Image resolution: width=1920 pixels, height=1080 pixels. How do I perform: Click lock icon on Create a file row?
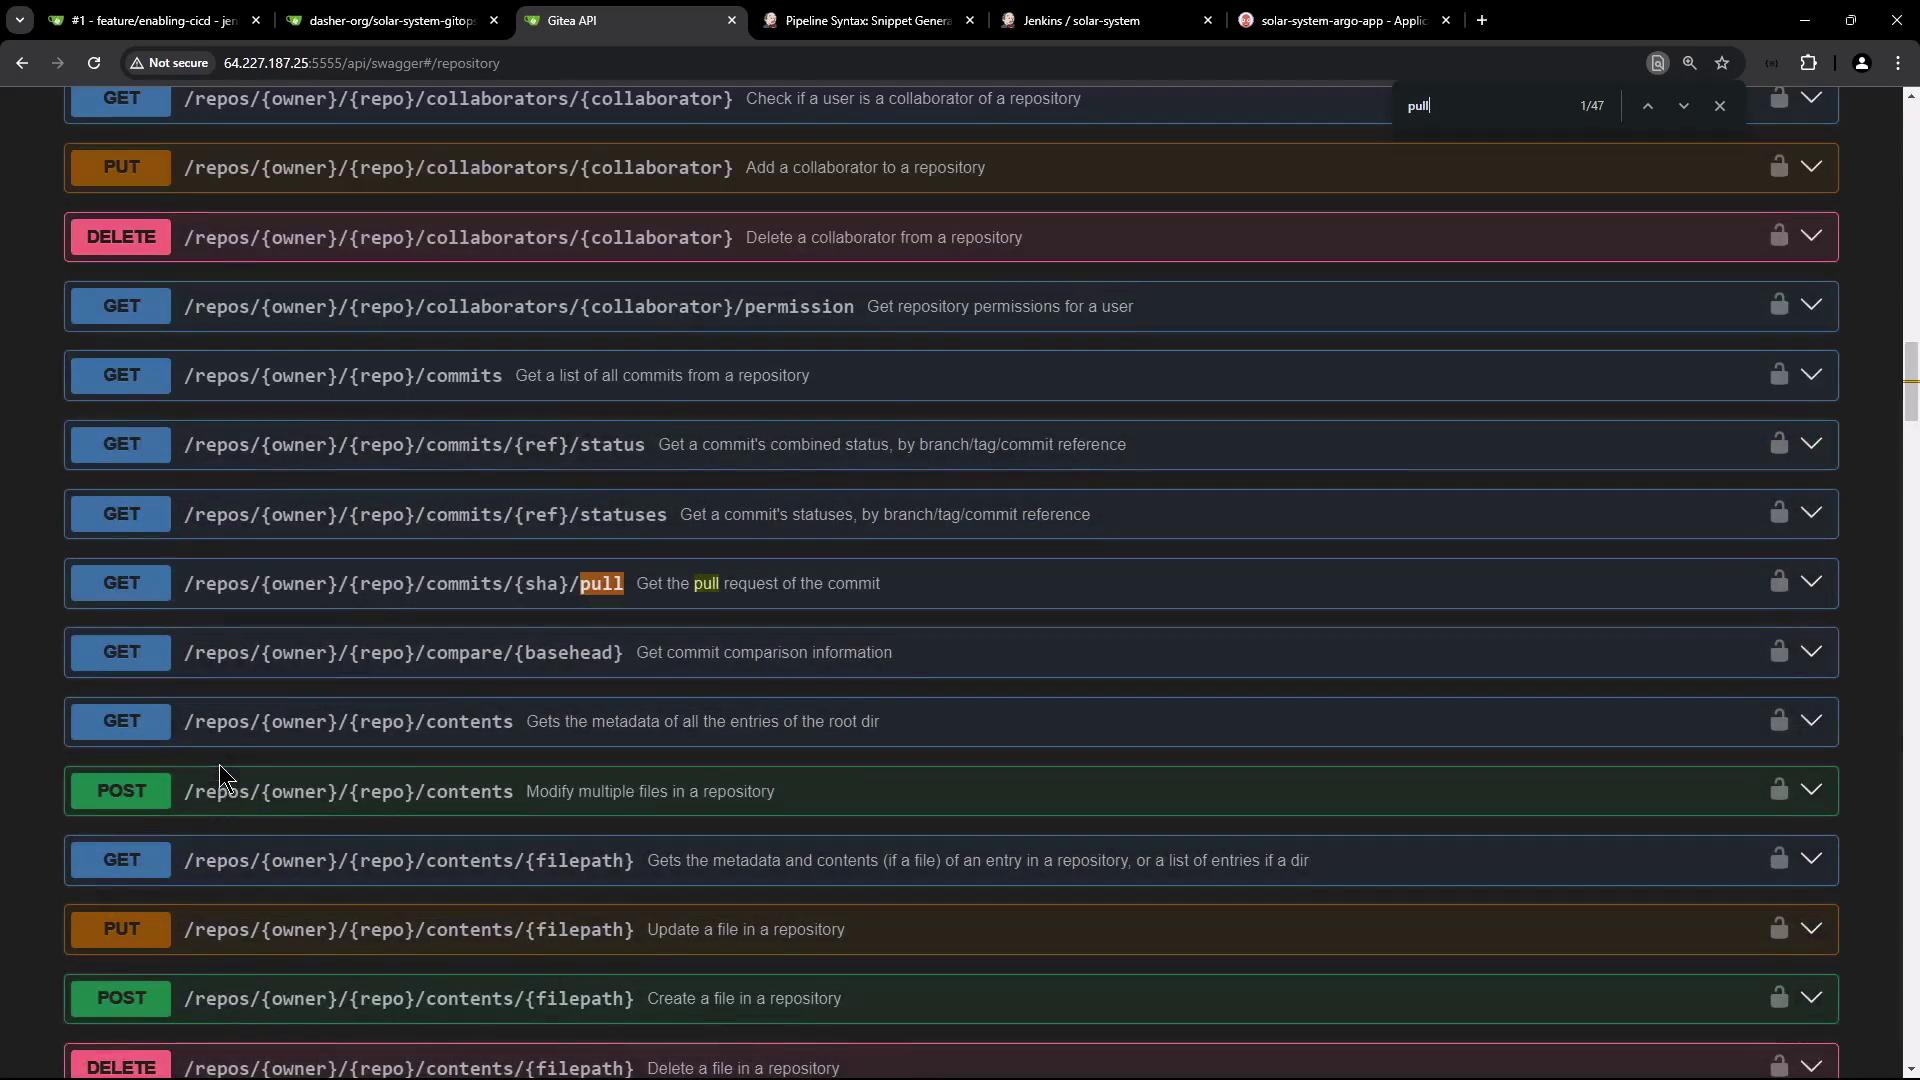[1778, 997]
